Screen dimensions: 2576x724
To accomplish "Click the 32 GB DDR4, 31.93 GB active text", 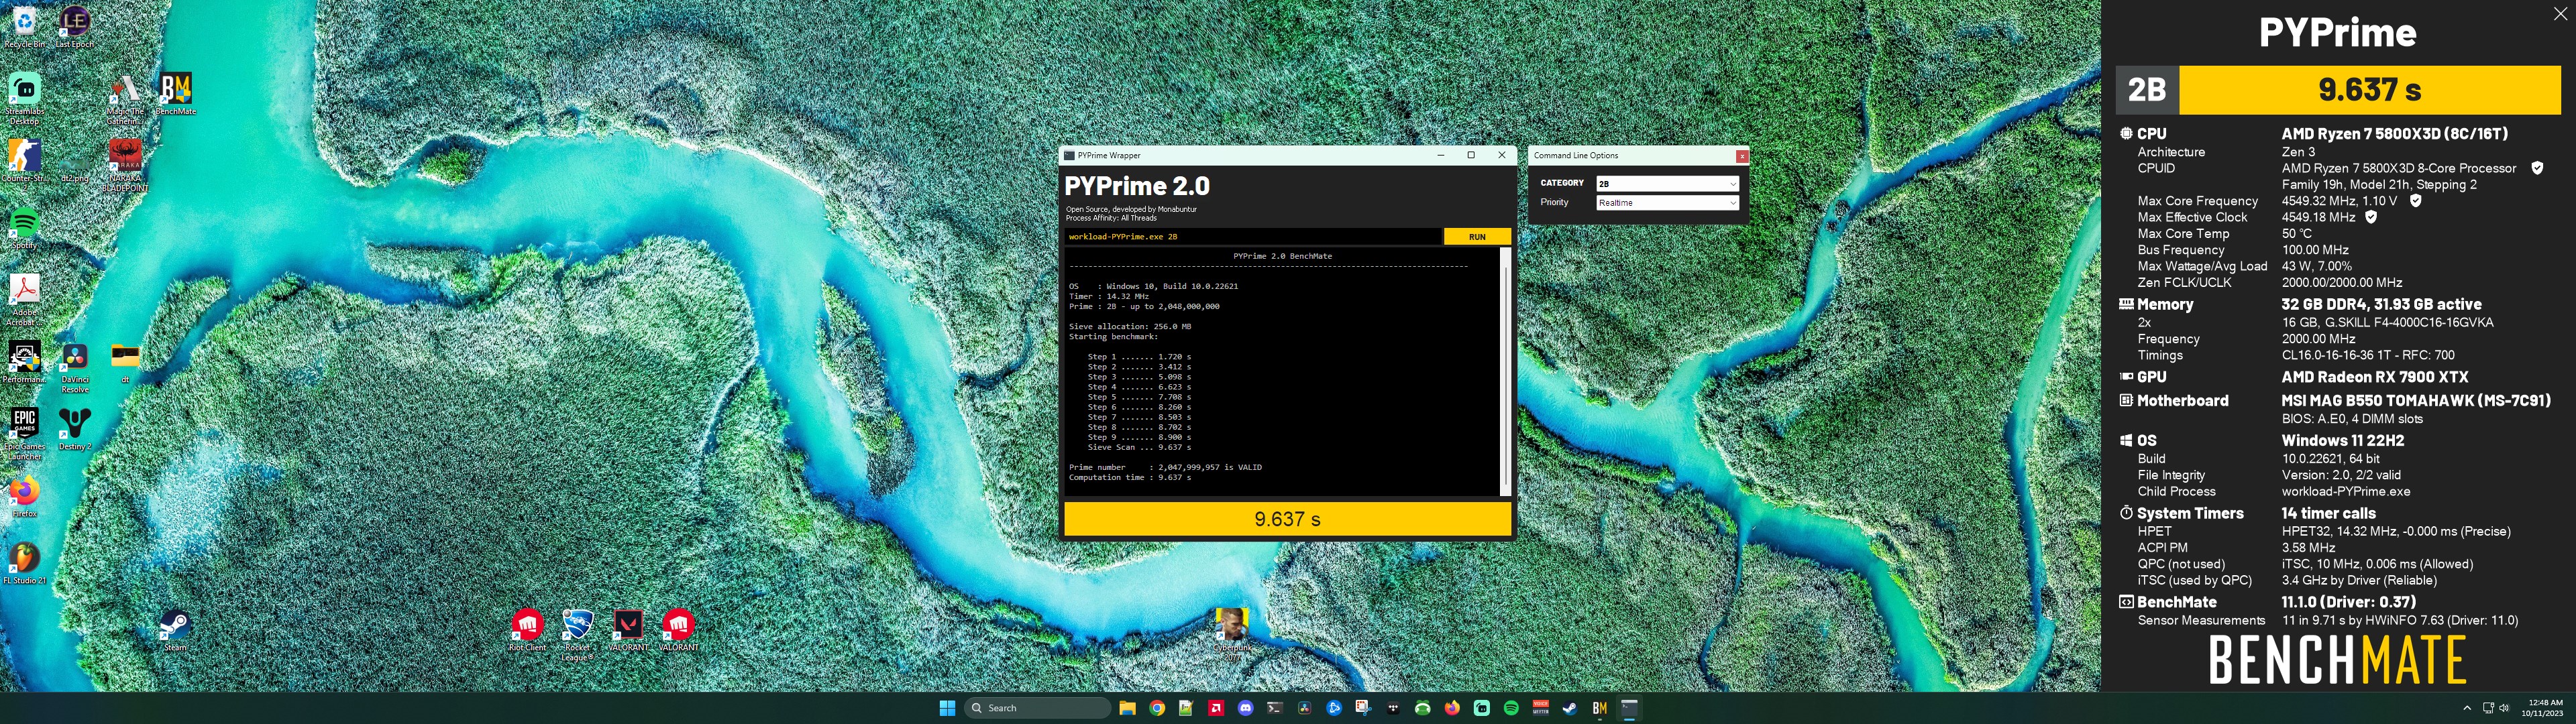I will [x=2381, y=304].
